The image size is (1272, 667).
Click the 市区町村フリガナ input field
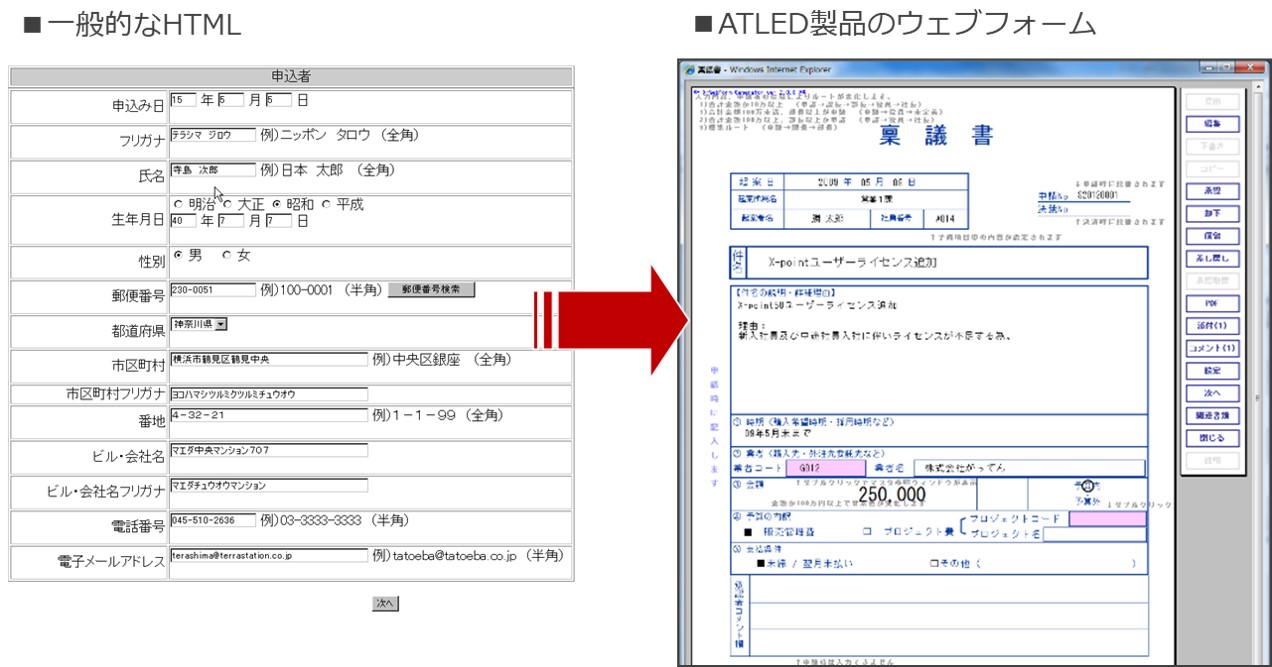click(269, 394)
